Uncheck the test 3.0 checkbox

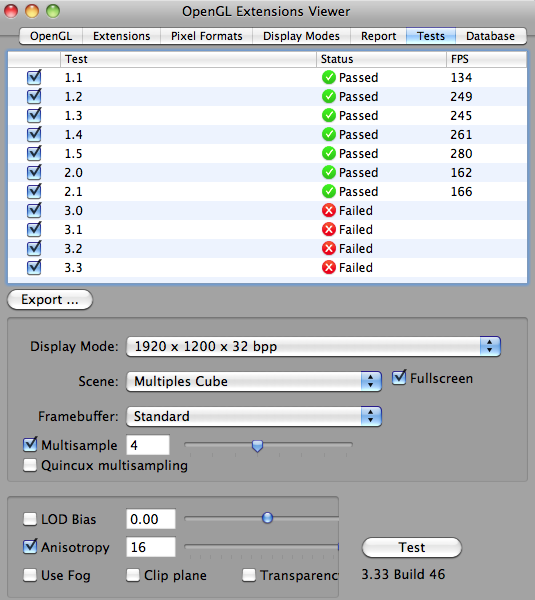[x=34, y=210]
